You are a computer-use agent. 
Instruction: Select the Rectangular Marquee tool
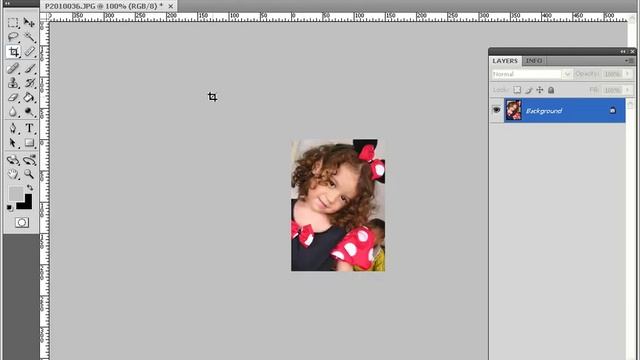[x=13, y=23]
